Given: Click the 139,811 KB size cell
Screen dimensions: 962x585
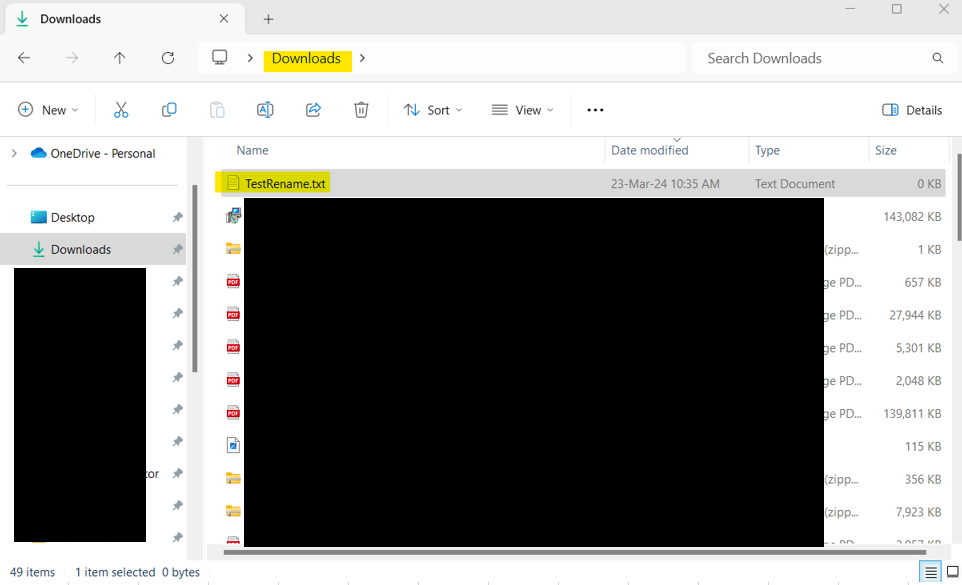Looking at the screenshot, I should (x=912, y=413).
